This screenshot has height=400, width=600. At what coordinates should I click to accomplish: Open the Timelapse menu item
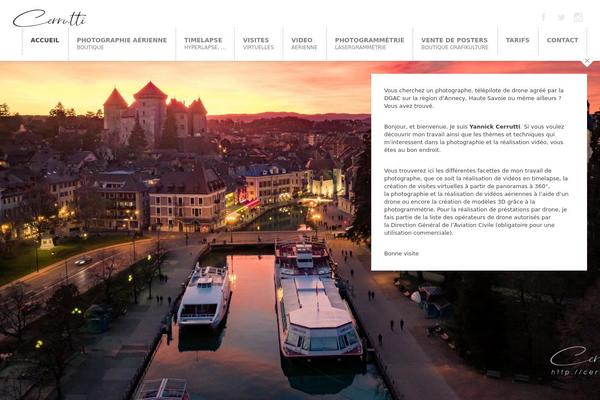point(205,43)
